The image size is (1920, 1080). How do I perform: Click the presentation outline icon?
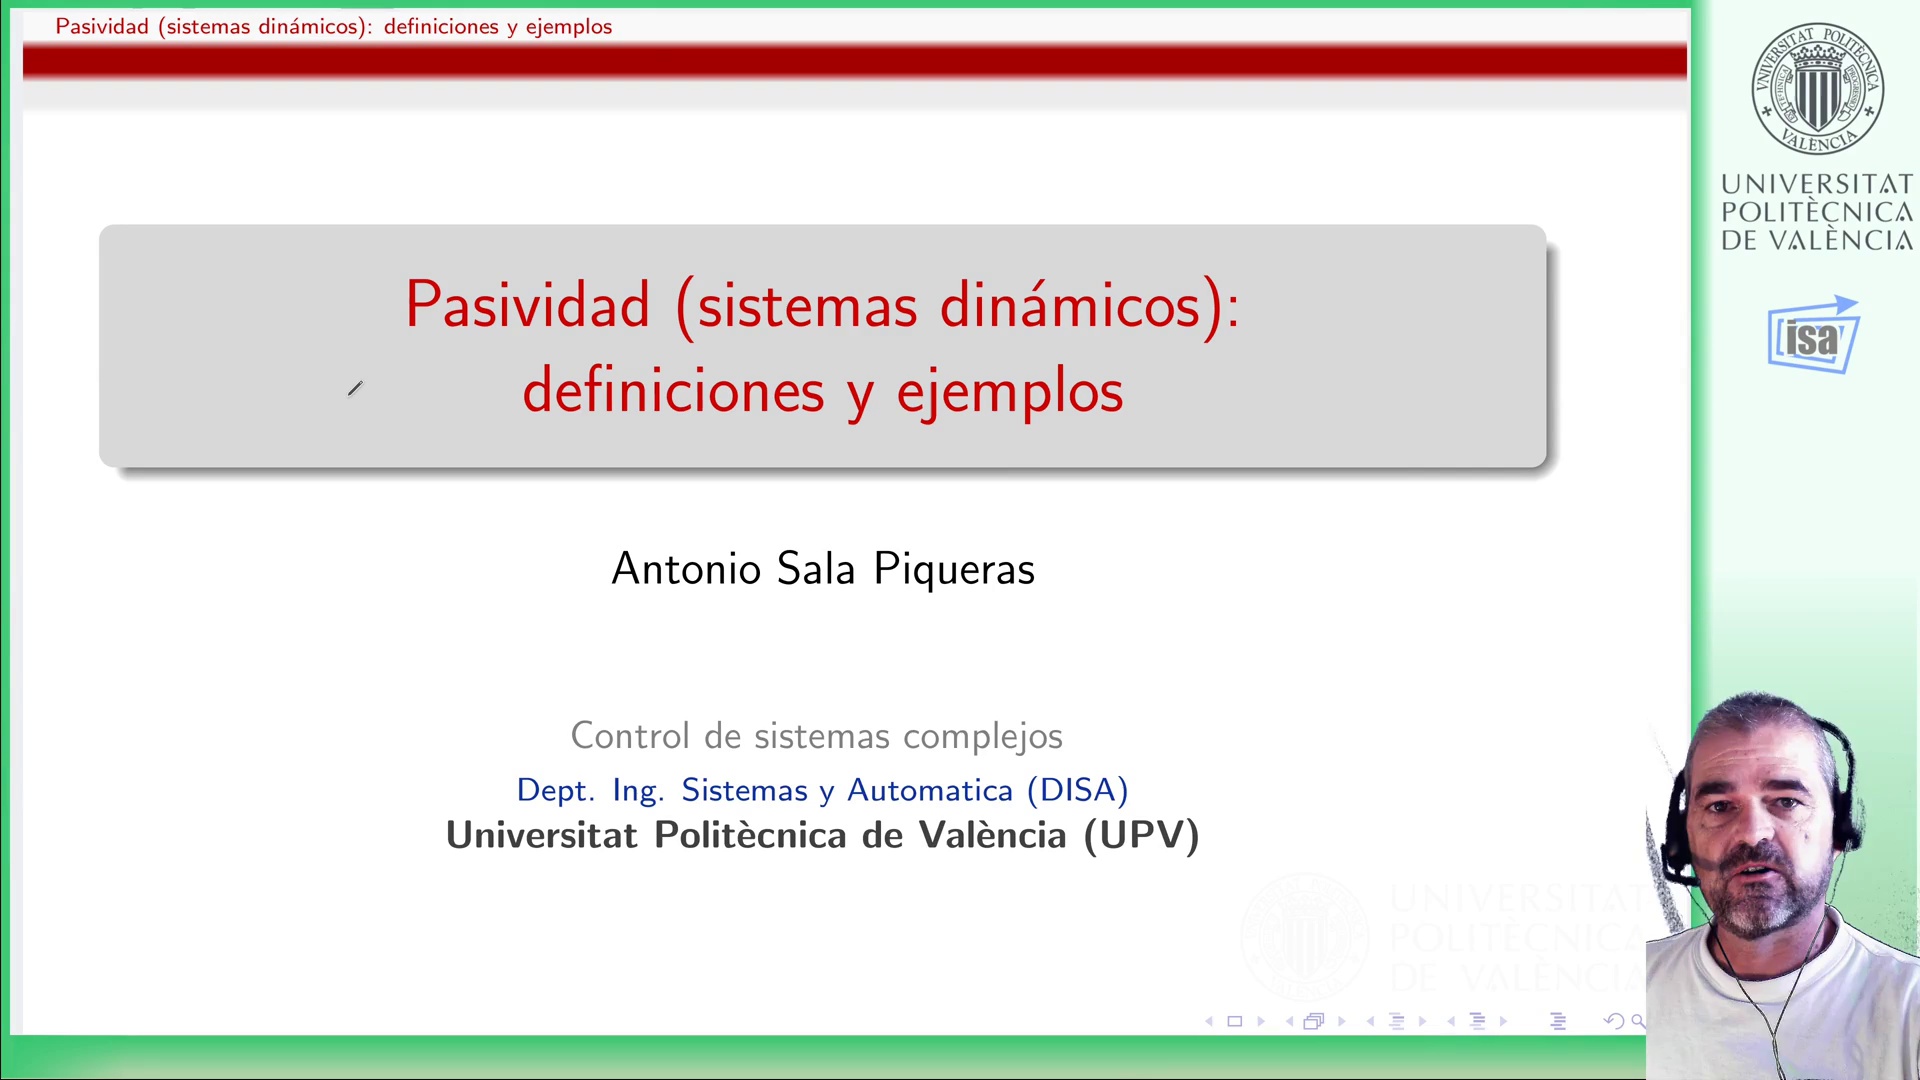(1558, 1021)
